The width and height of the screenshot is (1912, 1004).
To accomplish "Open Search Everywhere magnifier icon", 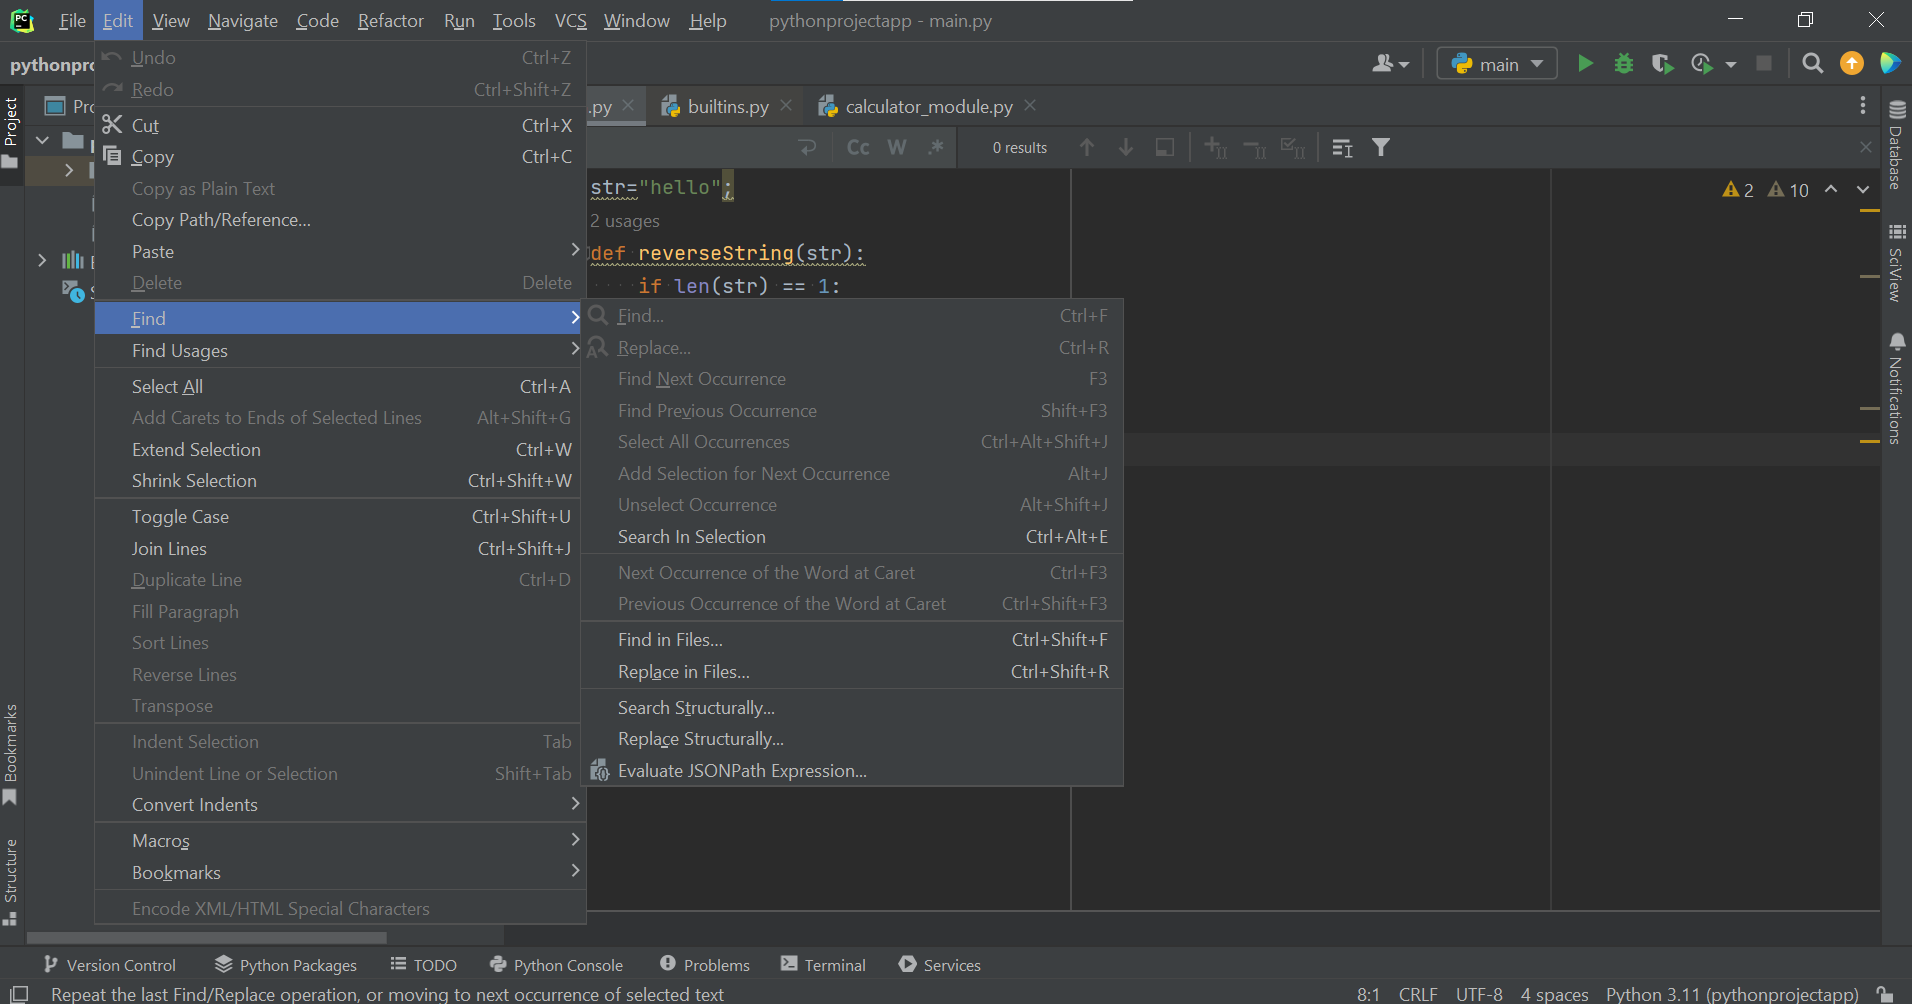I will point(1812,64).
